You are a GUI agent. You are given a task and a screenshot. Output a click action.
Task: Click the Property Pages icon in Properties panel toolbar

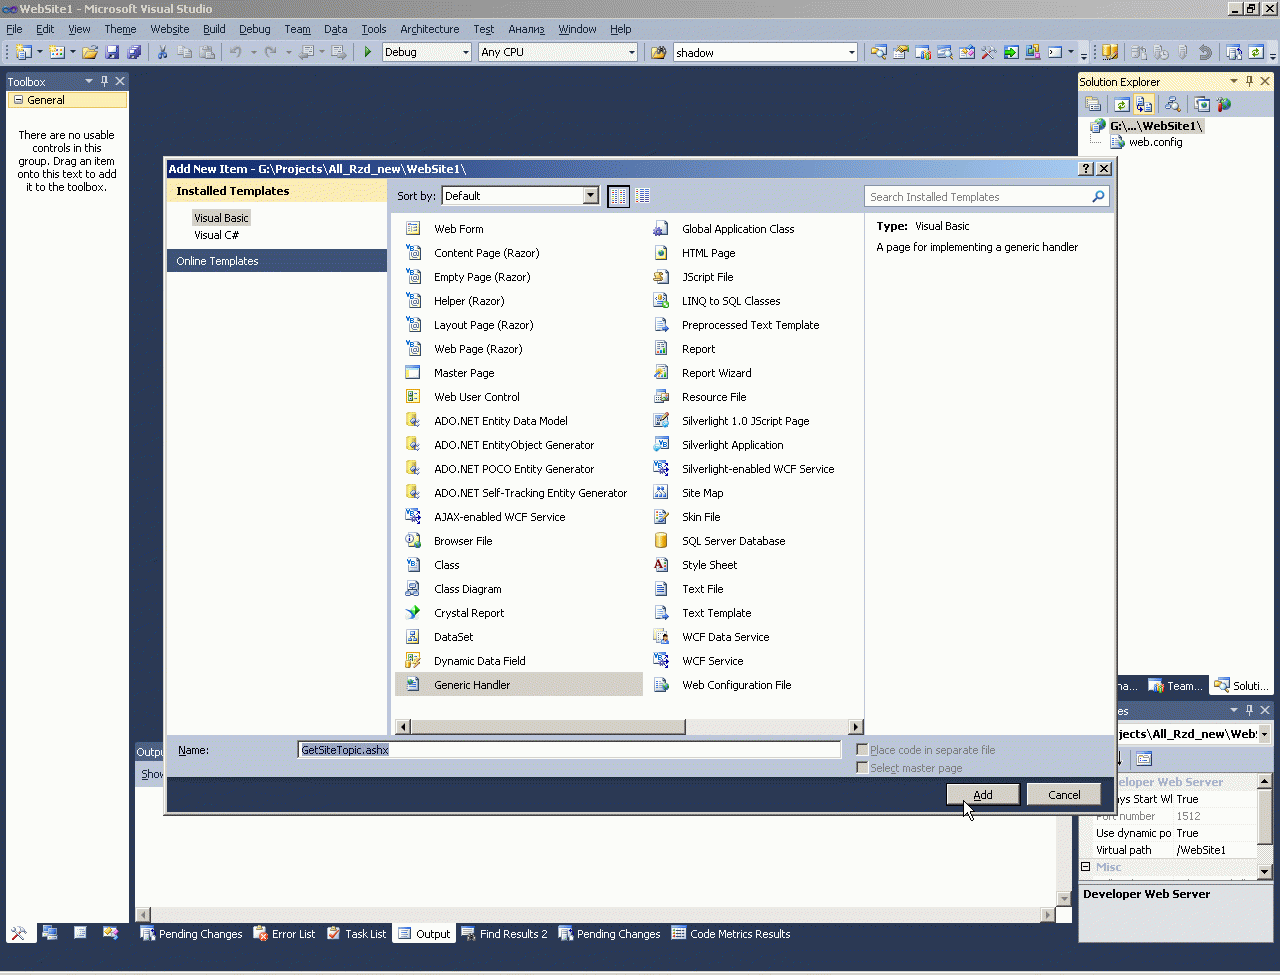1144,759
